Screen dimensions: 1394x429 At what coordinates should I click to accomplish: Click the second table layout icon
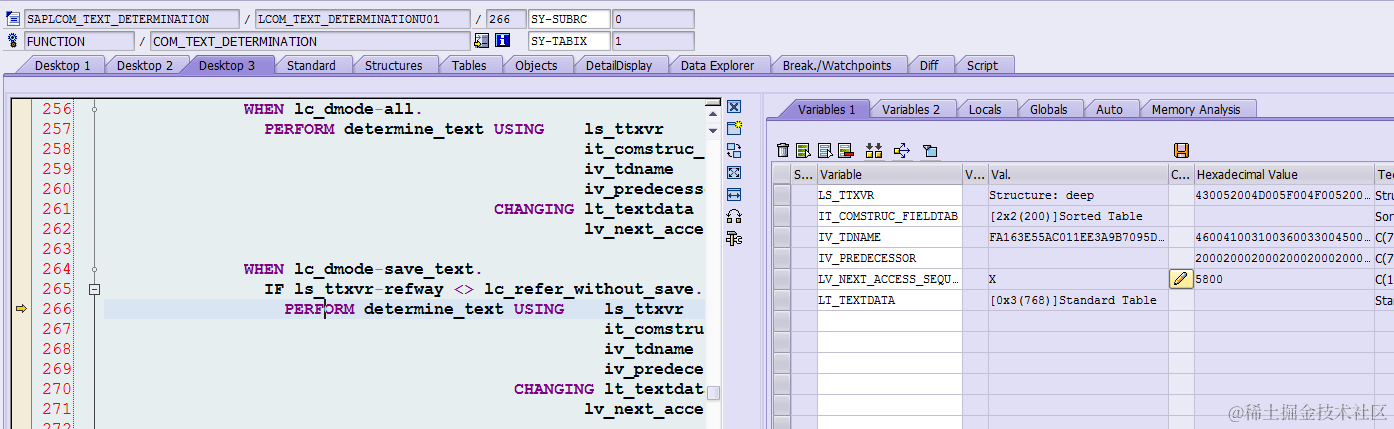coord(825,150)
